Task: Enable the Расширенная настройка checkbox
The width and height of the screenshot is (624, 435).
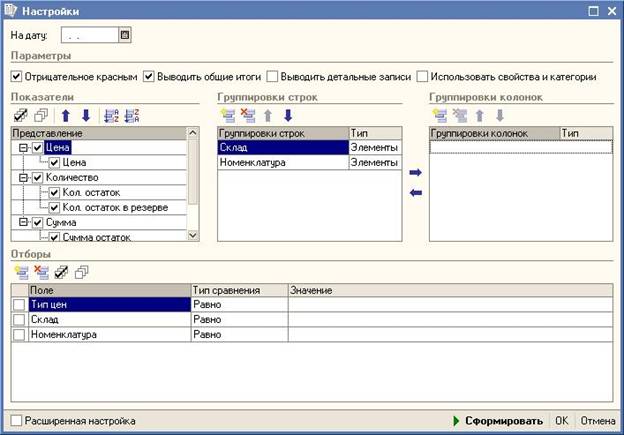Action: (16, 421)
